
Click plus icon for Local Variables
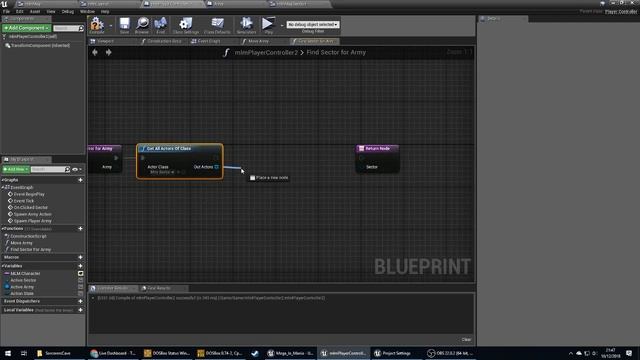coord(80,310)
